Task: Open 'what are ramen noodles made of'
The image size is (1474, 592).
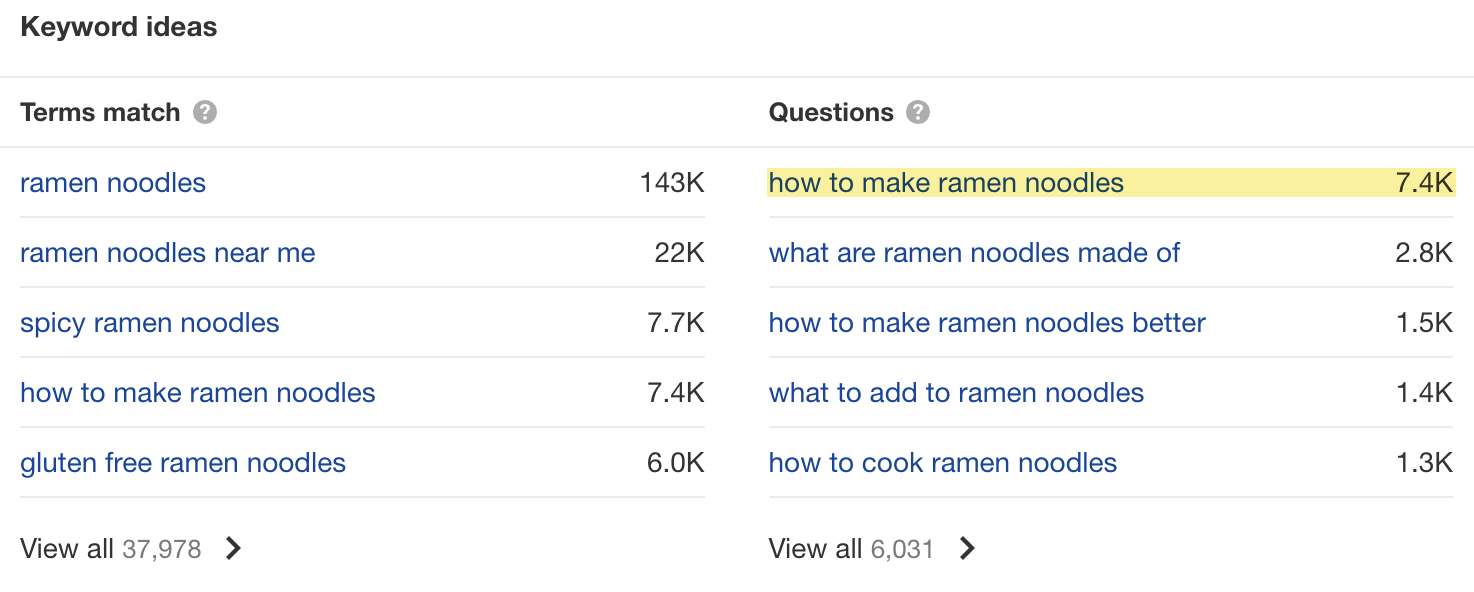Action: 974,253
